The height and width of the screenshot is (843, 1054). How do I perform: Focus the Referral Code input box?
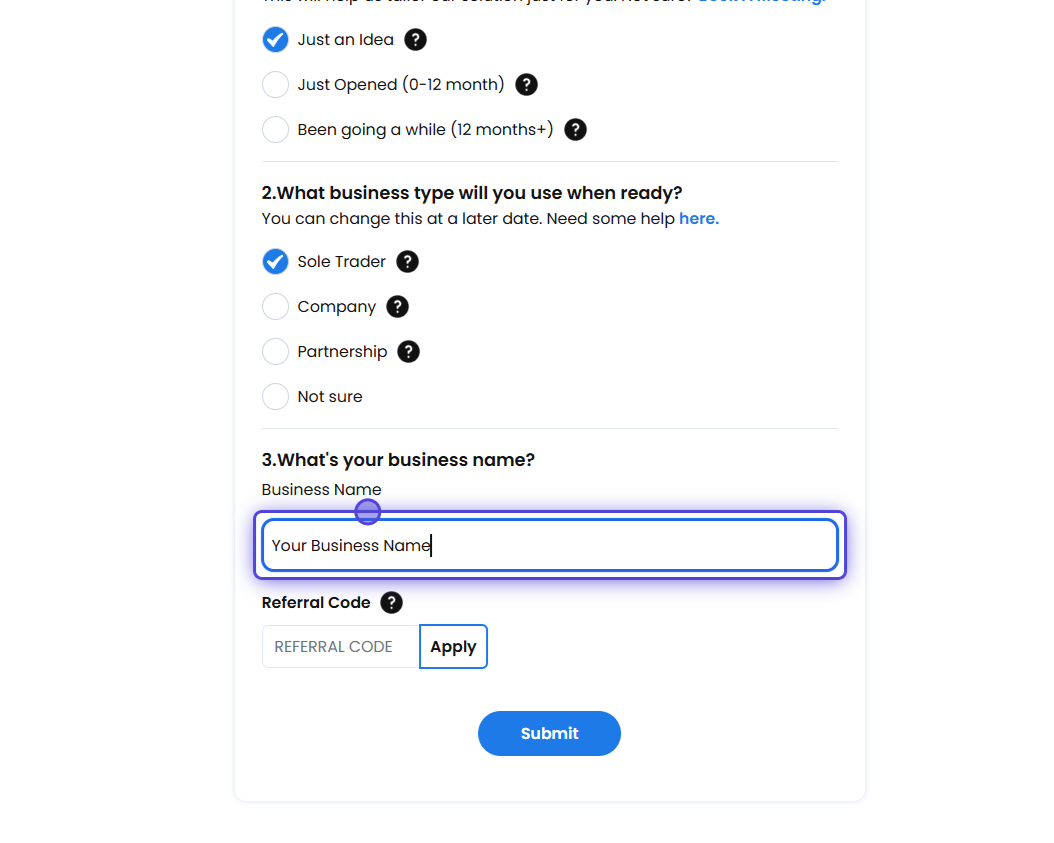click(x=340, y=647)
